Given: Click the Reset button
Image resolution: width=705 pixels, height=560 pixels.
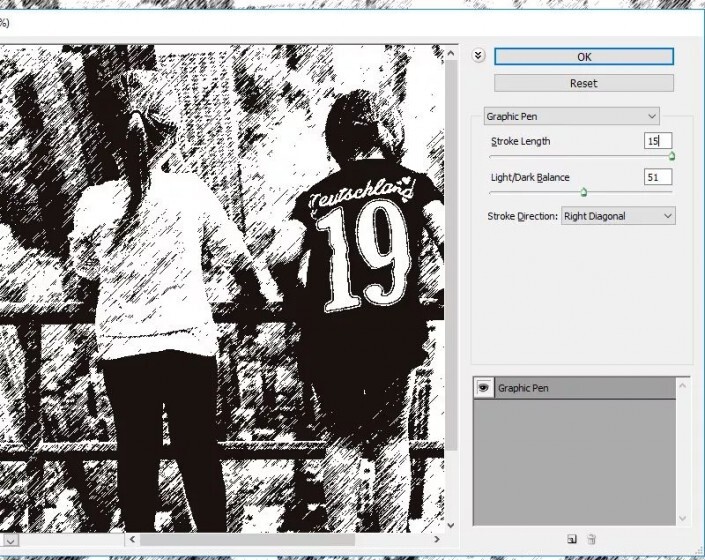Looking at the screenshot, I should pos(584,83).
